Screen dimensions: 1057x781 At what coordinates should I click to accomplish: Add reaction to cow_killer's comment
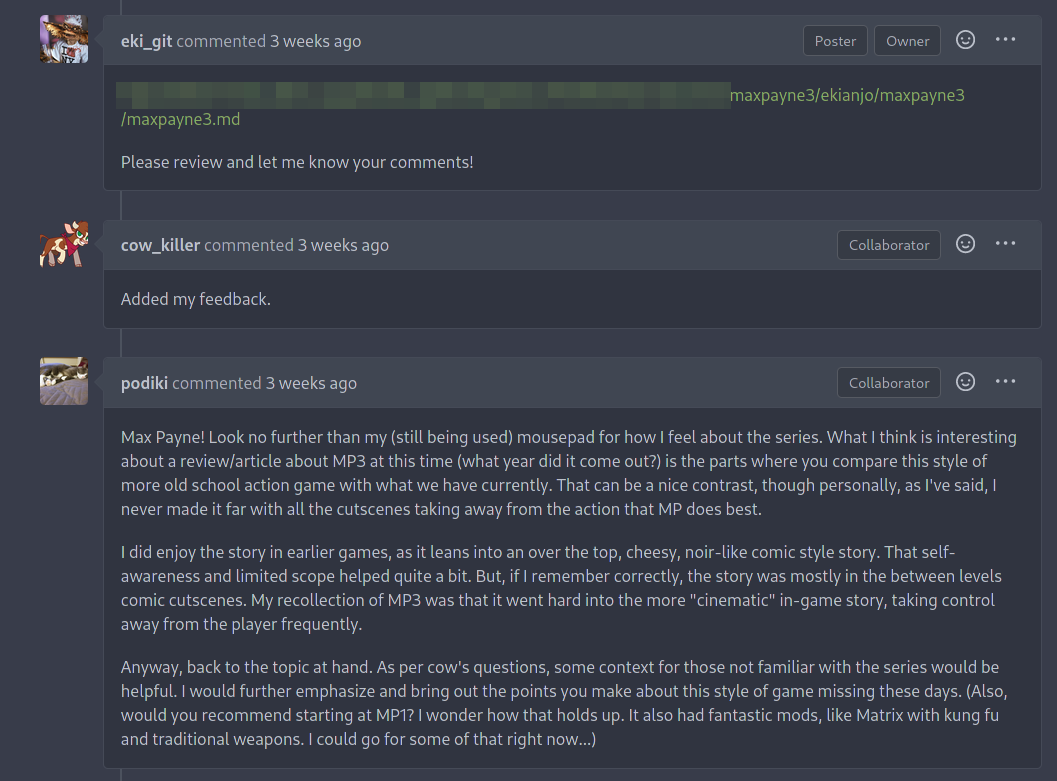pyautogui.click(x=965, y=244)
